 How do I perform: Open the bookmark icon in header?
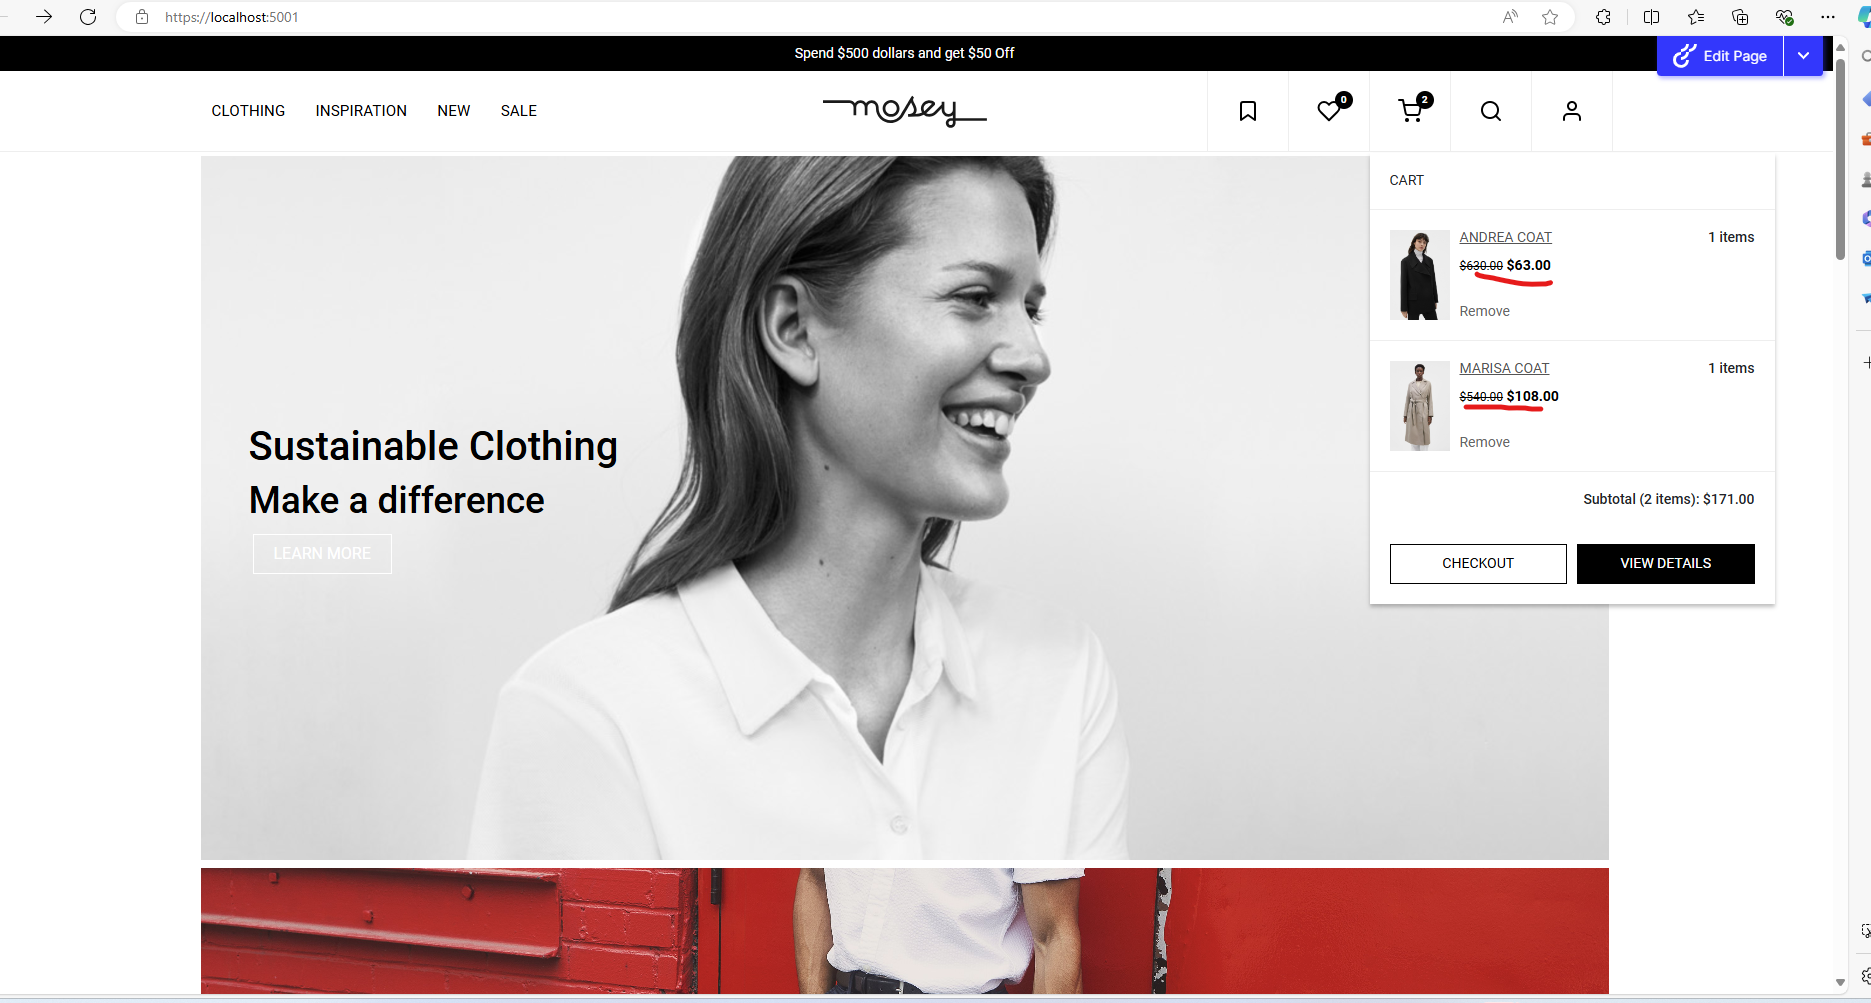pos(1247,111)
